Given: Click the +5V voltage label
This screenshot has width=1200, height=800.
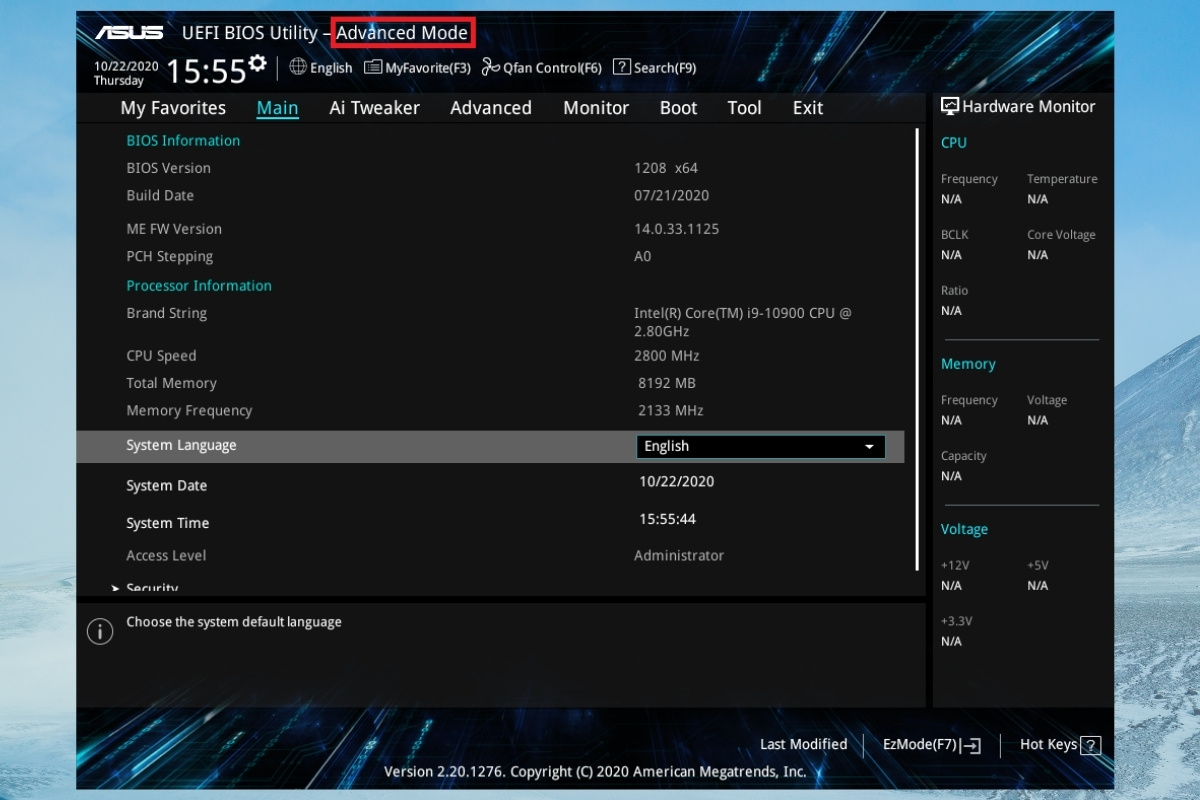Looking at the screenshot, I should point(1038,565).
